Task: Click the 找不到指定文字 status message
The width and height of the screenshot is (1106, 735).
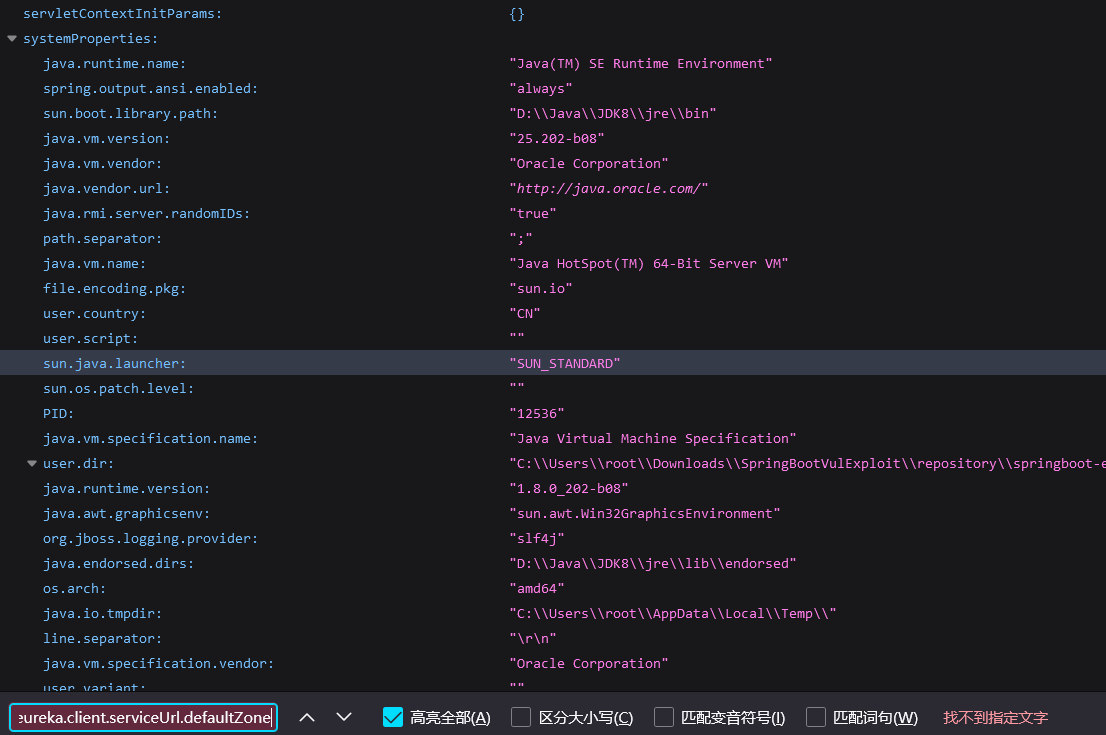Action: point(995,717)
